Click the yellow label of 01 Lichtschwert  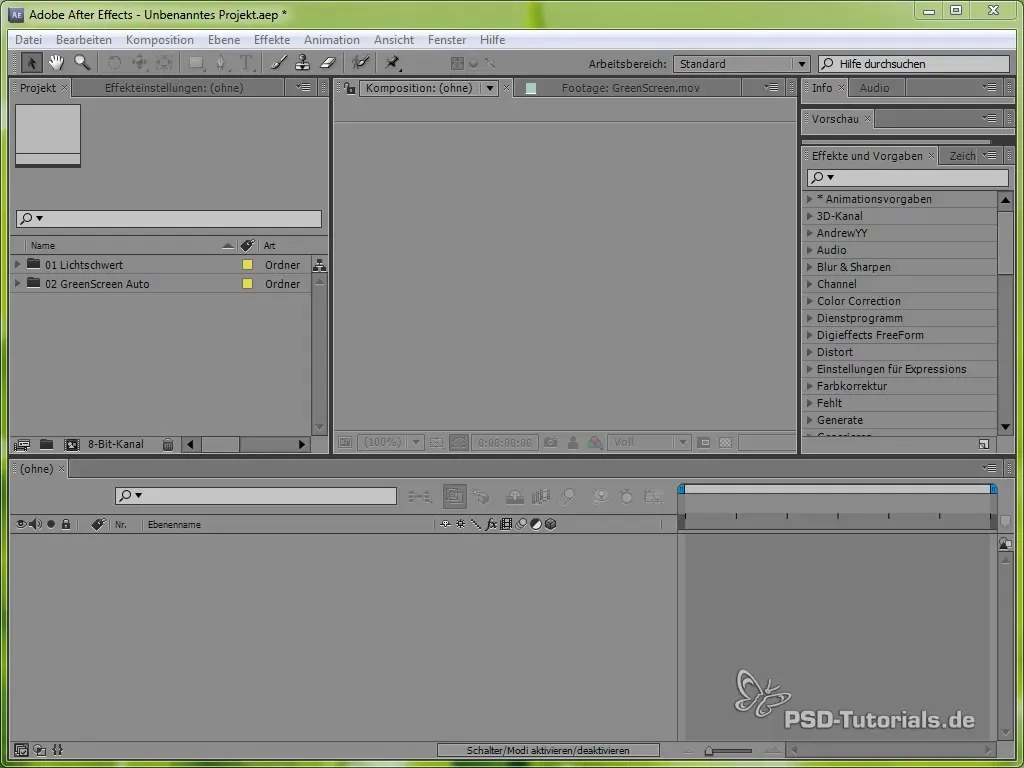point(247,264)
